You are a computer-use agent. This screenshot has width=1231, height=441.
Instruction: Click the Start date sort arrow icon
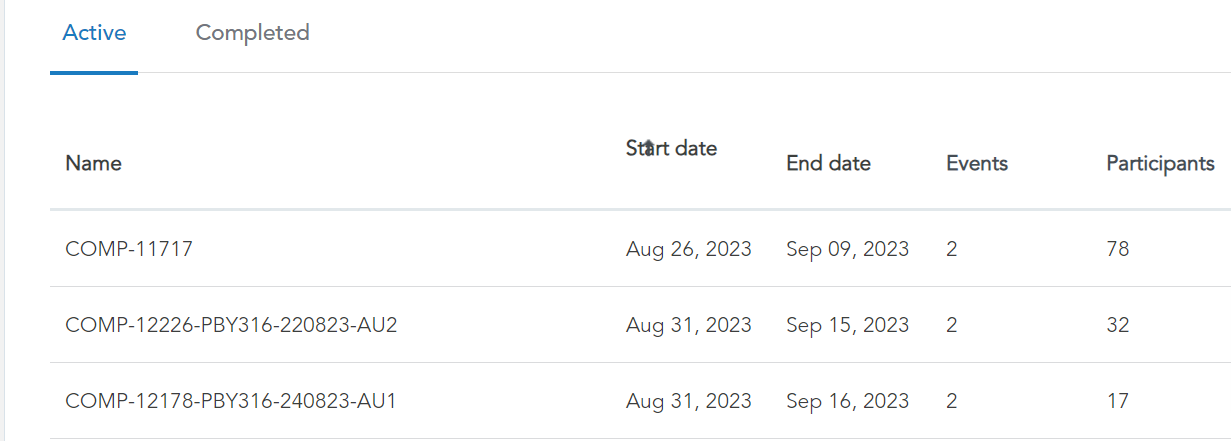tap(648, 147)
